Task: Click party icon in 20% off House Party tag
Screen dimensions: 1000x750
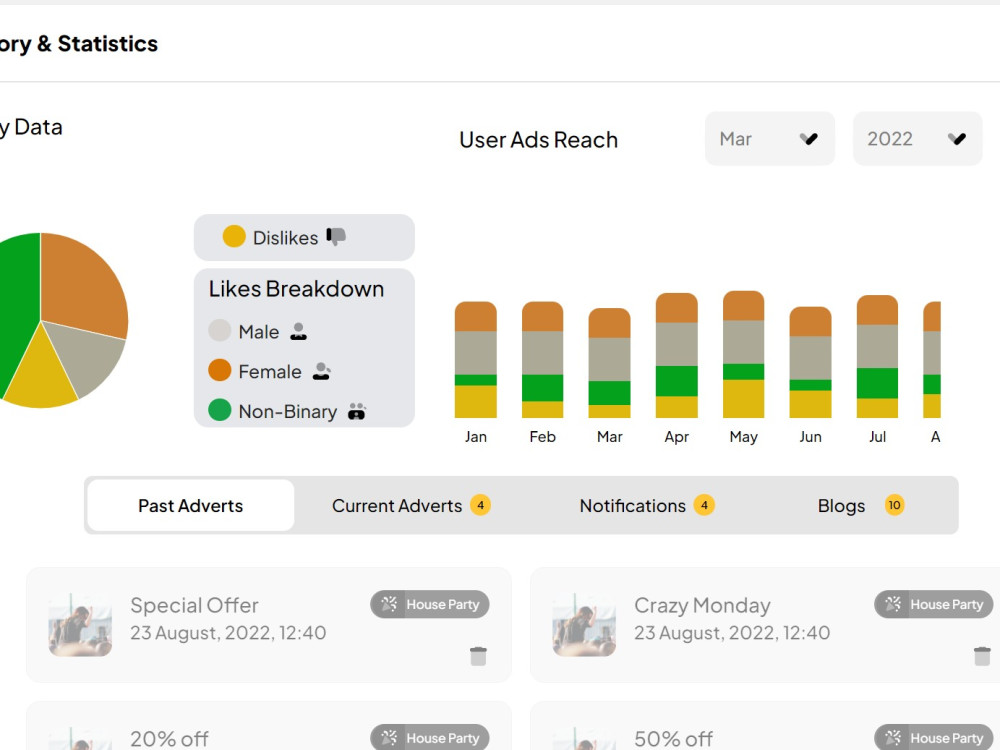Action: click(389, 738)
